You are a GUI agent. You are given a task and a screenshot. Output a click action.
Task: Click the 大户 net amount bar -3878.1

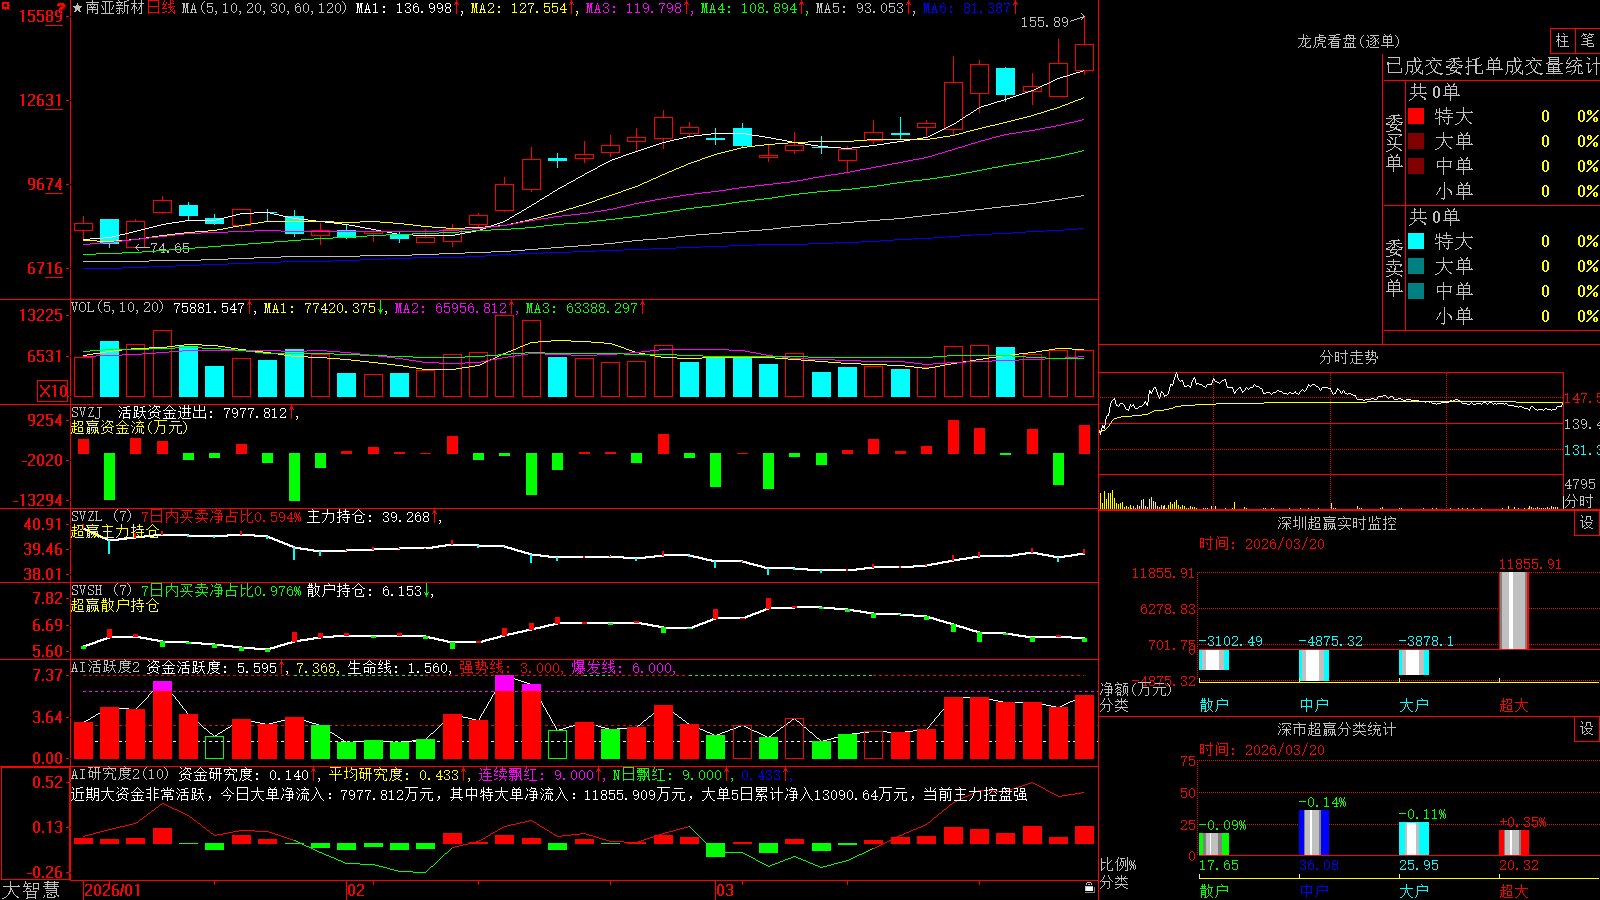1414,662
